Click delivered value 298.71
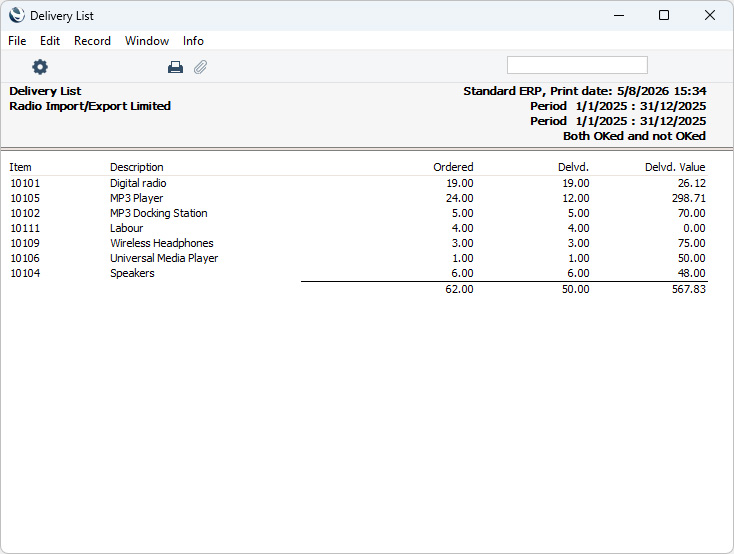 pyautogui.click(x=689, y=198)
